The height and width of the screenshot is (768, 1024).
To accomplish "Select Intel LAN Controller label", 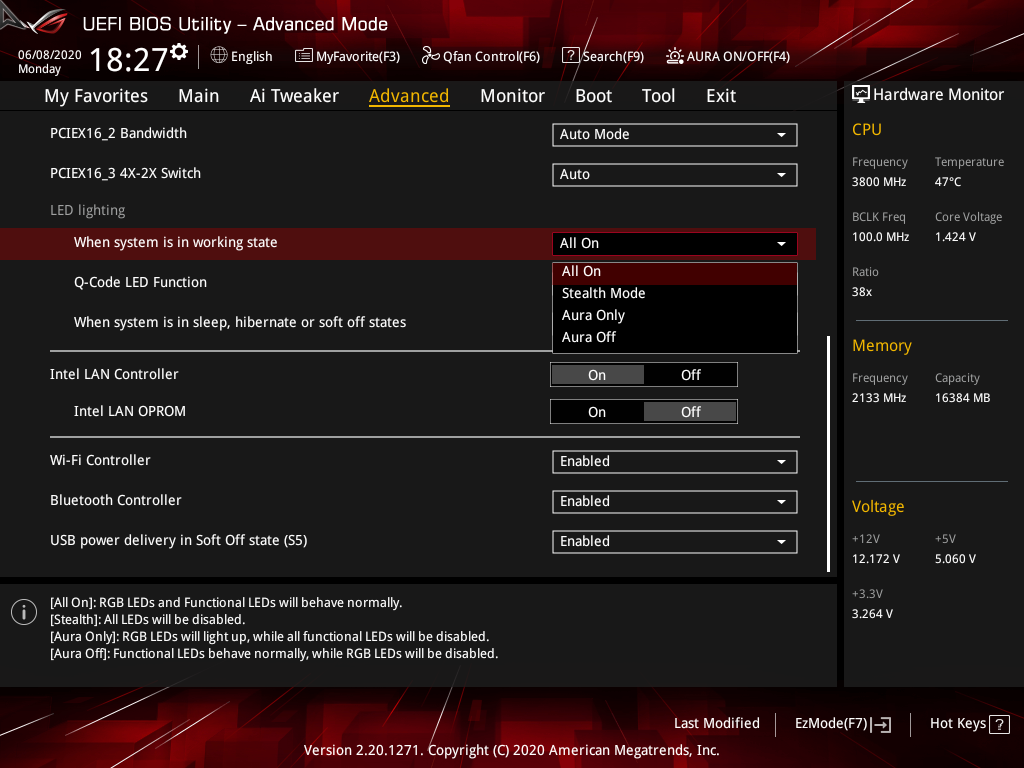I will point(114,374).
